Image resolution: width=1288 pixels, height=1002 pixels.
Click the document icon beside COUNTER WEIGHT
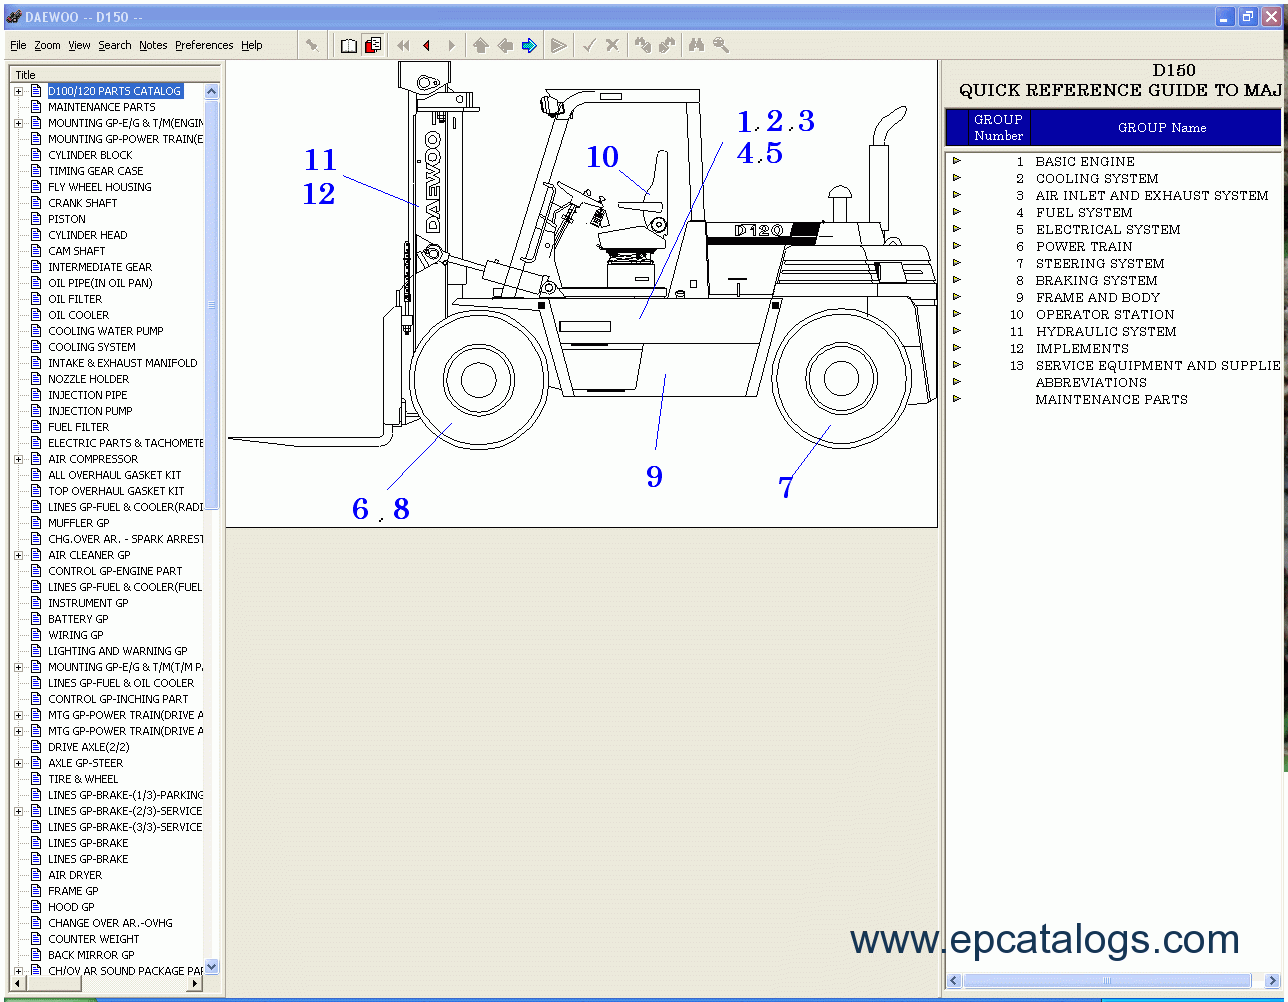coord(37,939)
